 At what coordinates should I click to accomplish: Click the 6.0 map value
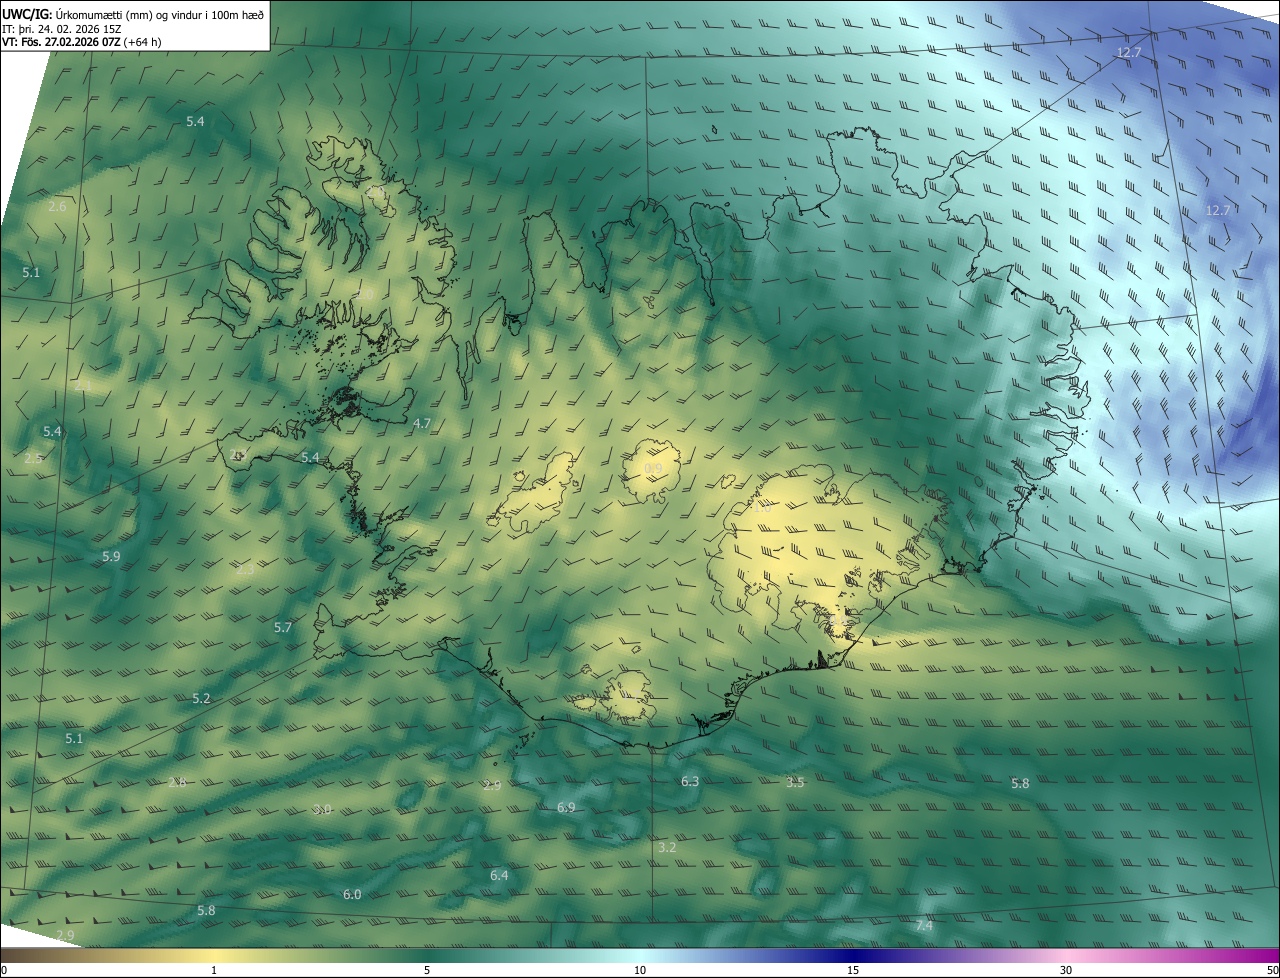click(x=352, y=894)
